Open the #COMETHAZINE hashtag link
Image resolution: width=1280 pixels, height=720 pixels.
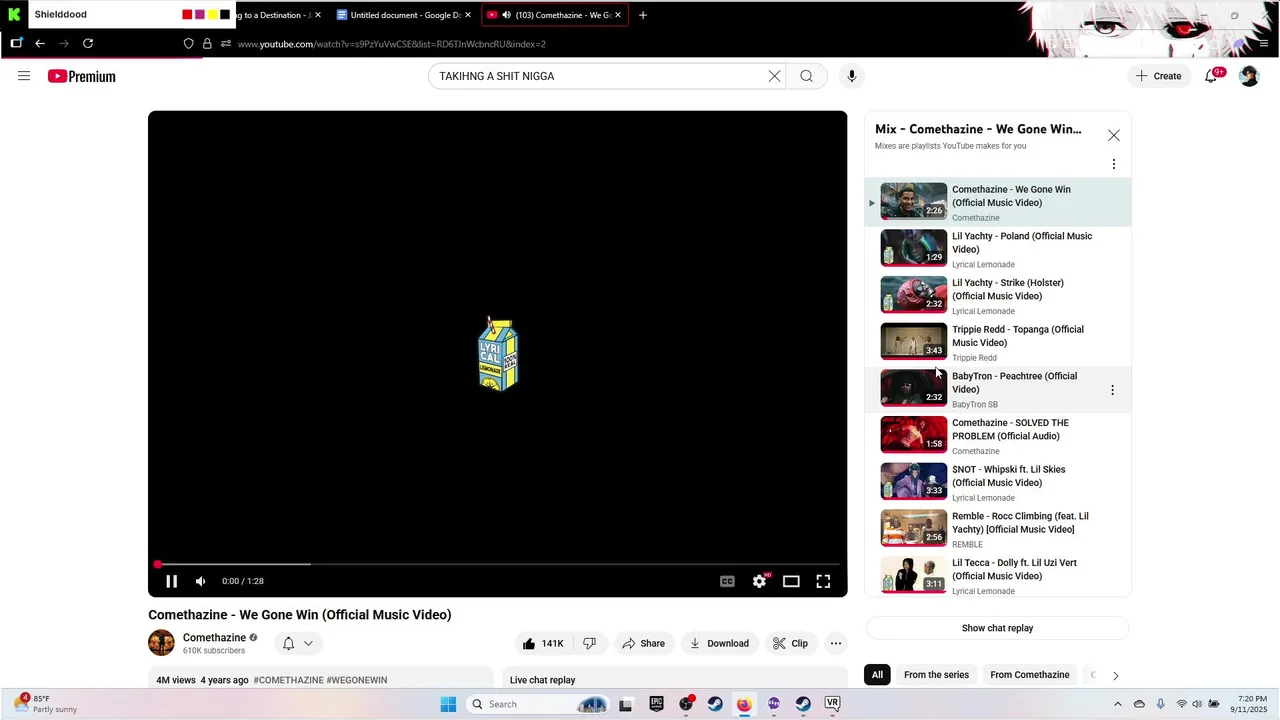(288, 680)
